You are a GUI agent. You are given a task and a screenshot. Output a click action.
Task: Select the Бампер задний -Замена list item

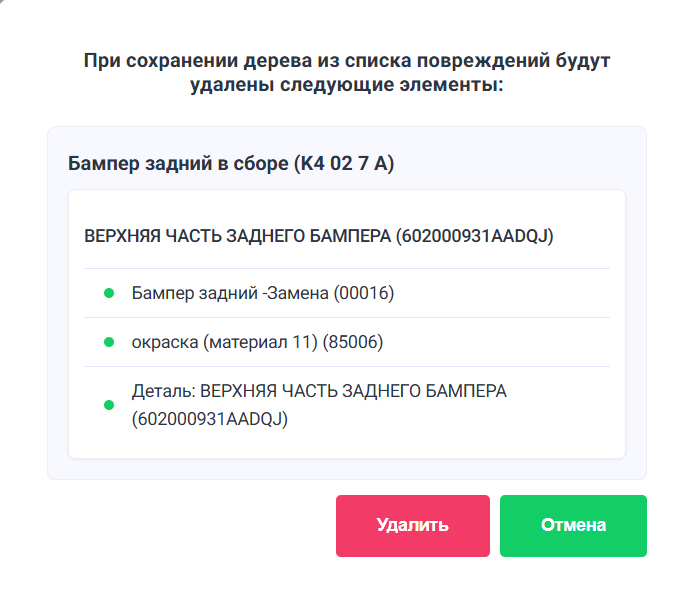pyautogui.click(x=263, y=293)
